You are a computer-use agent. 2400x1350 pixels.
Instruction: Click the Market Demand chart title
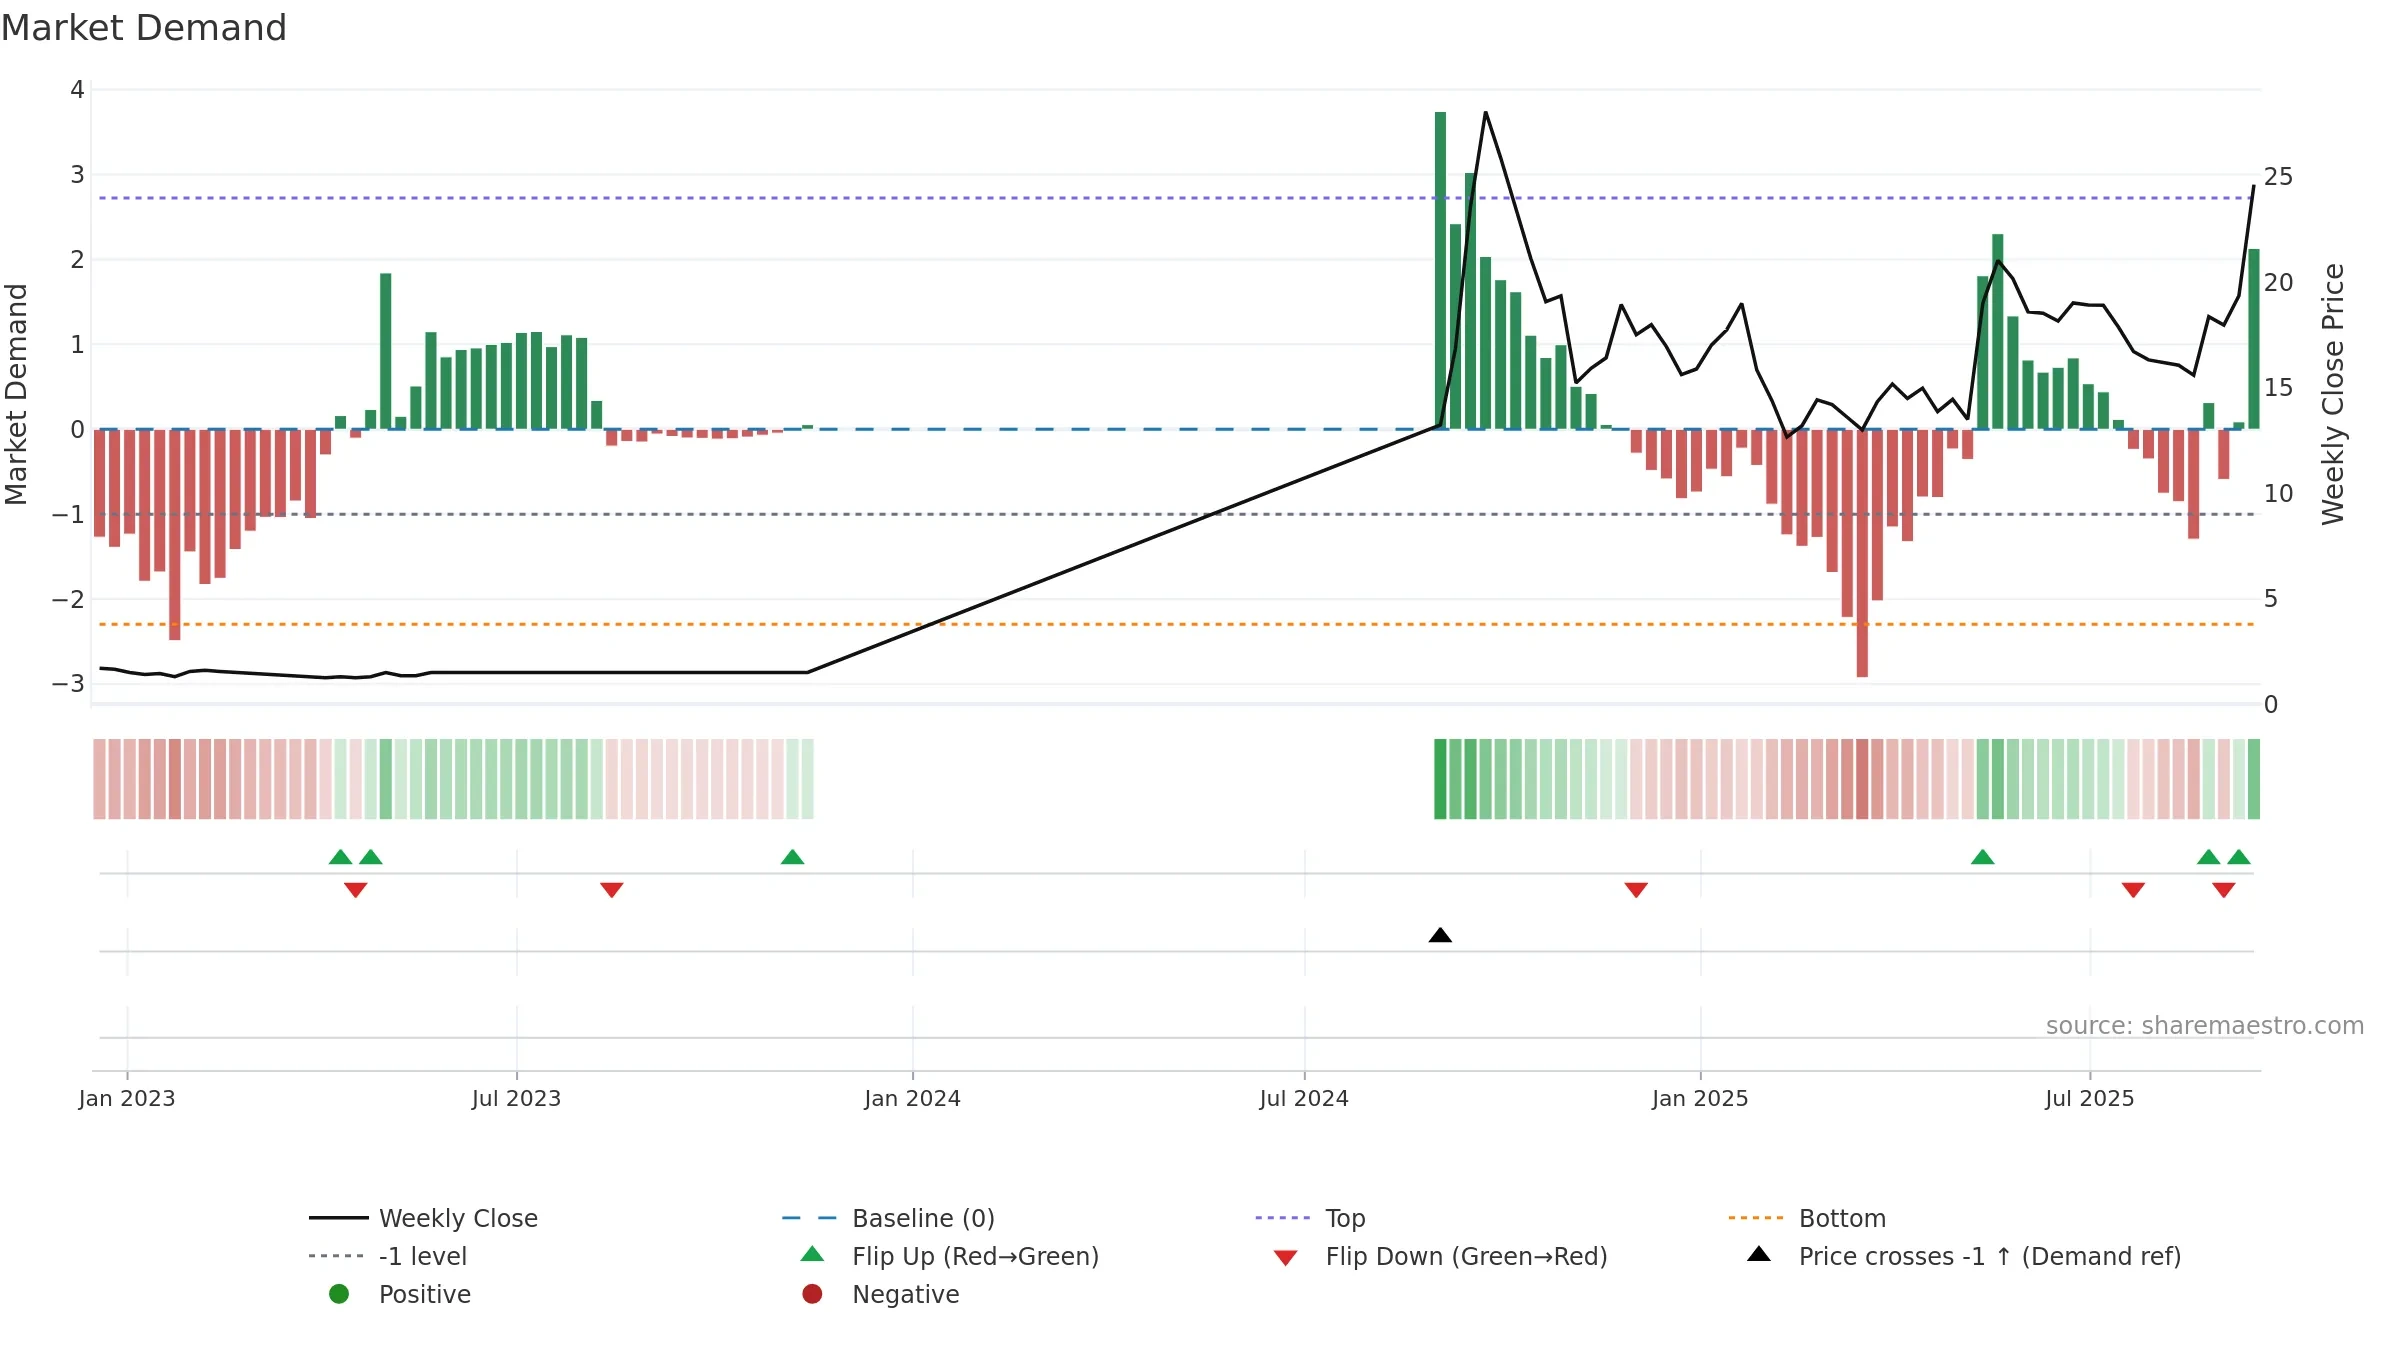[144, 28]
